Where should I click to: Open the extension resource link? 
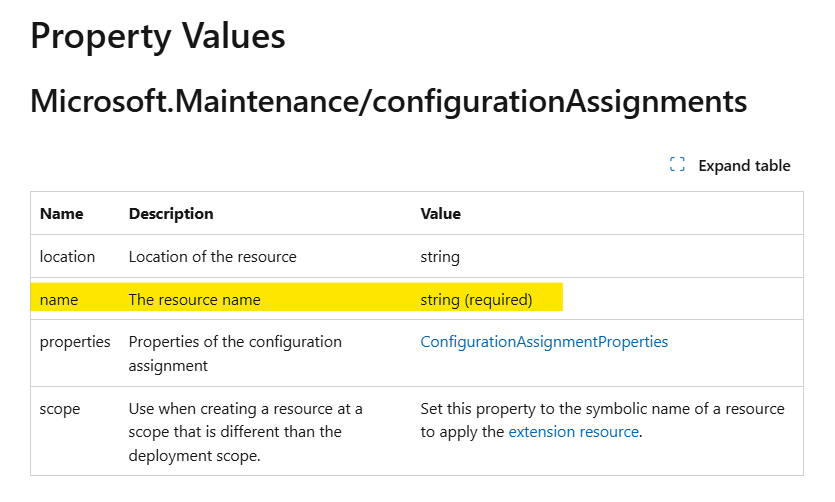[574, 431]
